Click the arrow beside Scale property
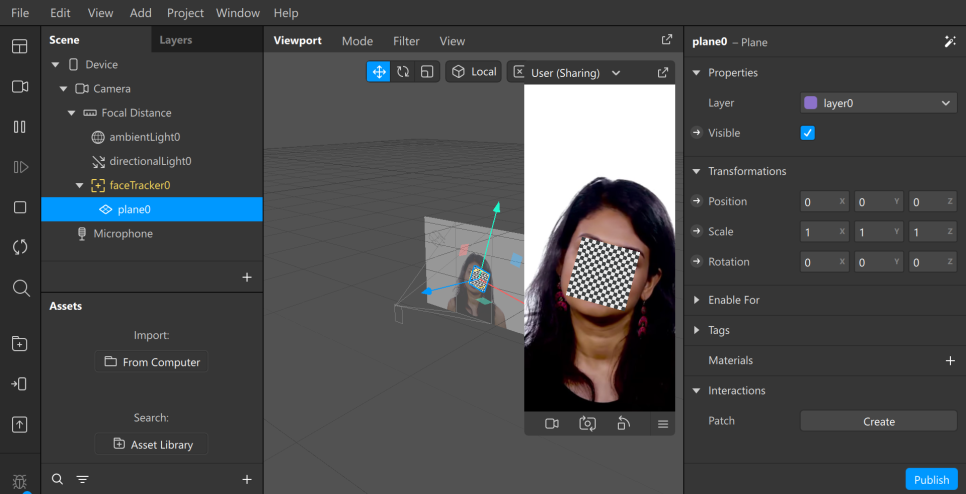Image resolution: width=966 pixels, height=494 pixels. coord(697,232)
